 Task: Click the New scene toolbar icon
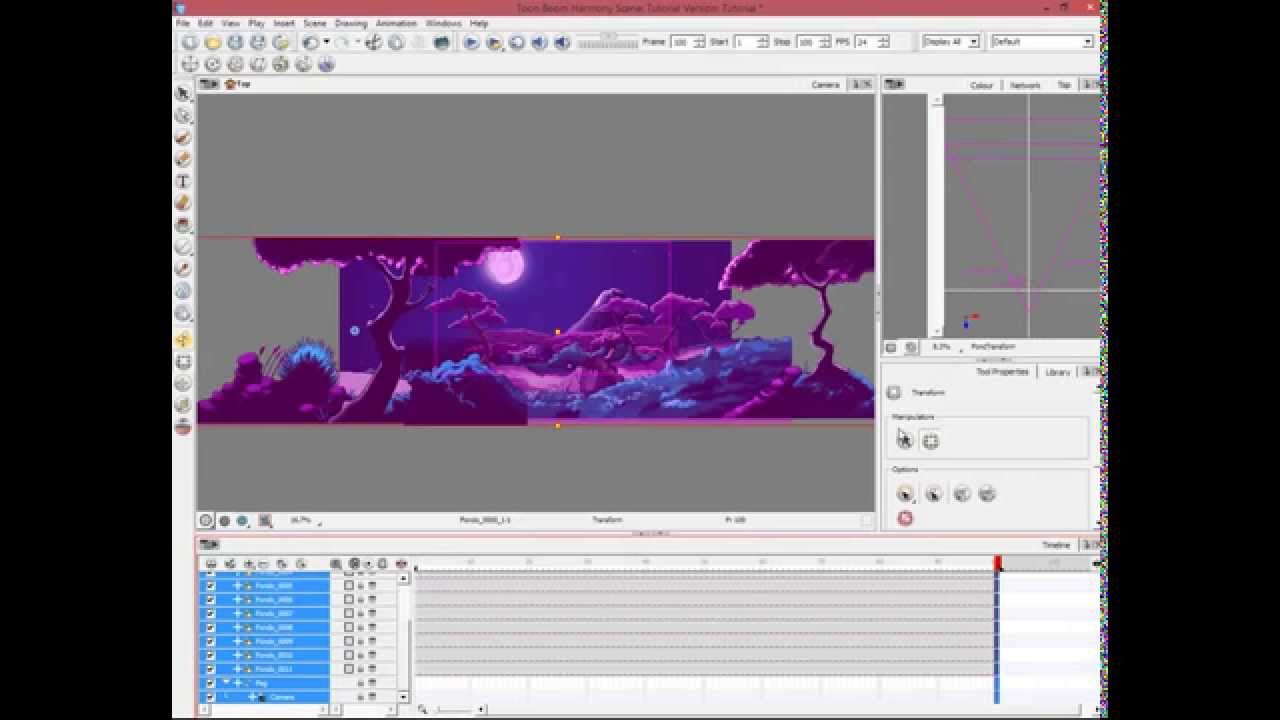pyautogui.click(x=190, y=42)
